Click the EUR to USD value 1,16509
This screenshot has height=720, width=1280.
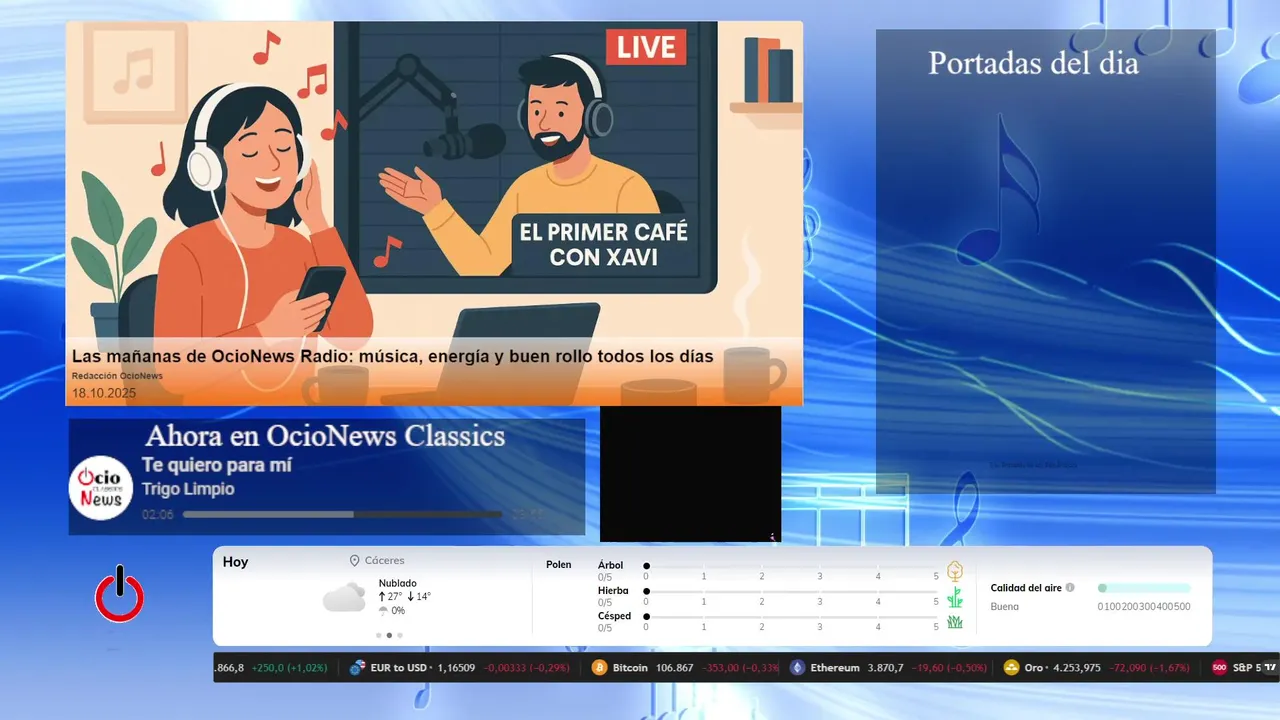(x=458, y=668)
